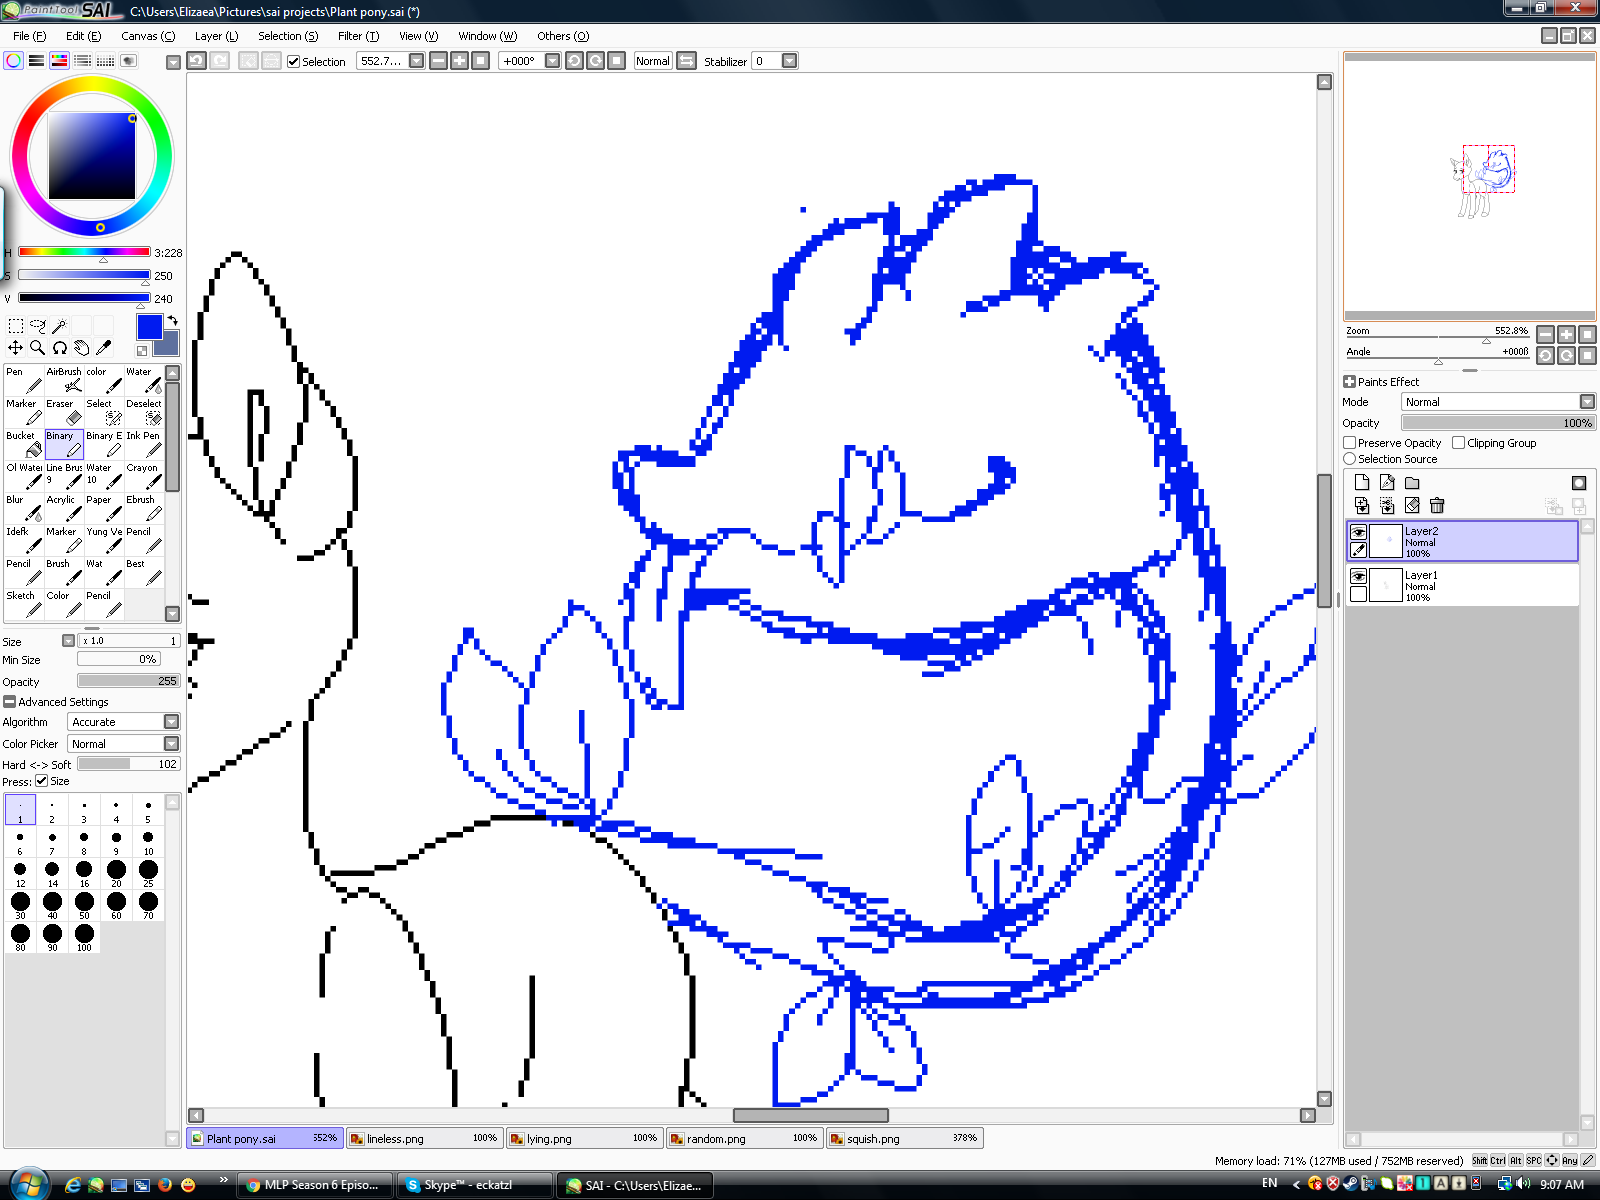This screenshot has height=1200, width=1600.
Task: Transfer down the layer
Action: (x=1362, y=506)
